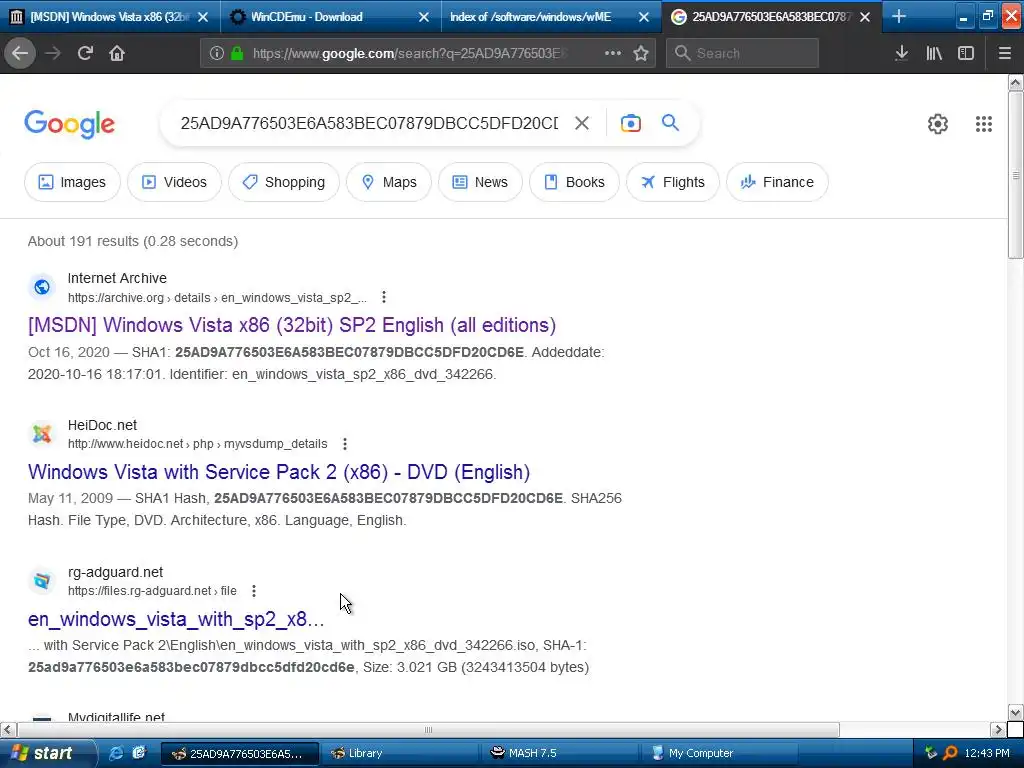Image resolution: width=1024 pixels, height=768 pixels.
Task: Filter results by Maps
Action: click(x=389, y=182)
